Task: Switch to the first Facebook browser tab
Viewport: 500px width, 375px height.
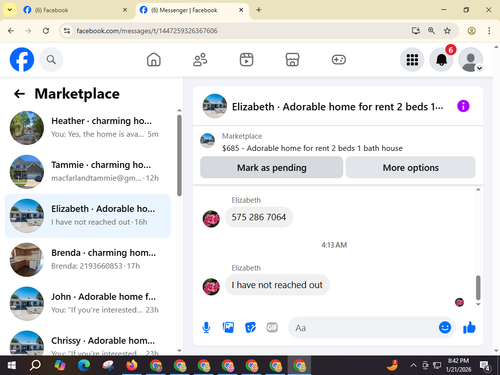Action: (75, 10)
